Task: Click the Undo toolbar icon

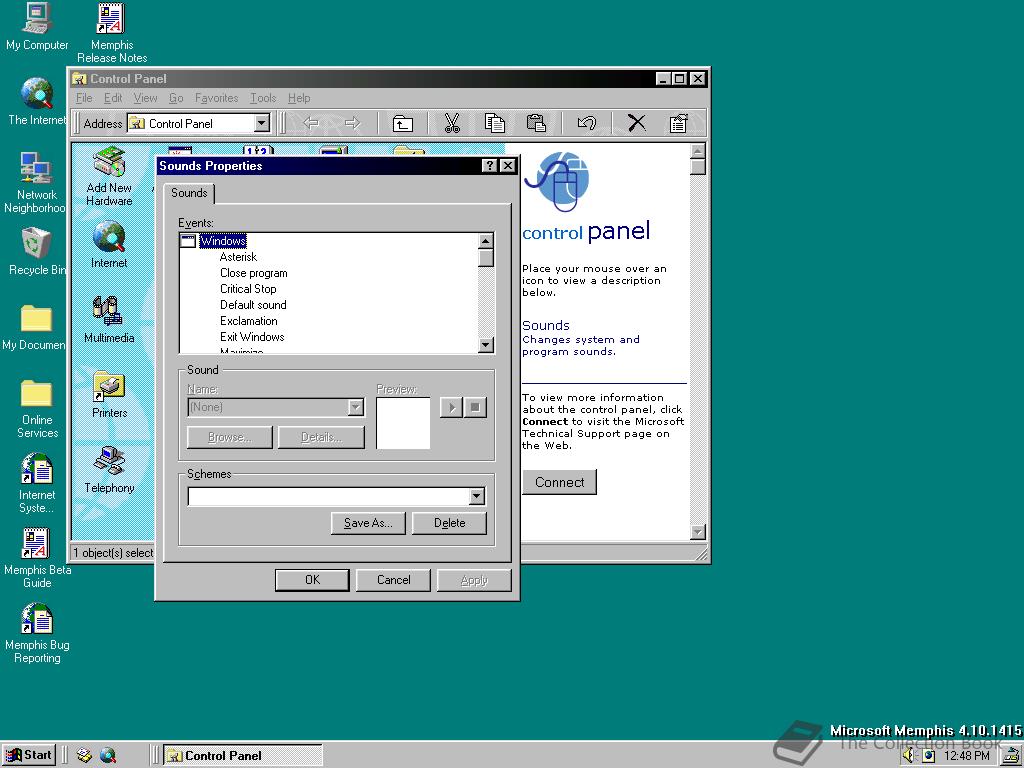Action: tap(586, 123)
